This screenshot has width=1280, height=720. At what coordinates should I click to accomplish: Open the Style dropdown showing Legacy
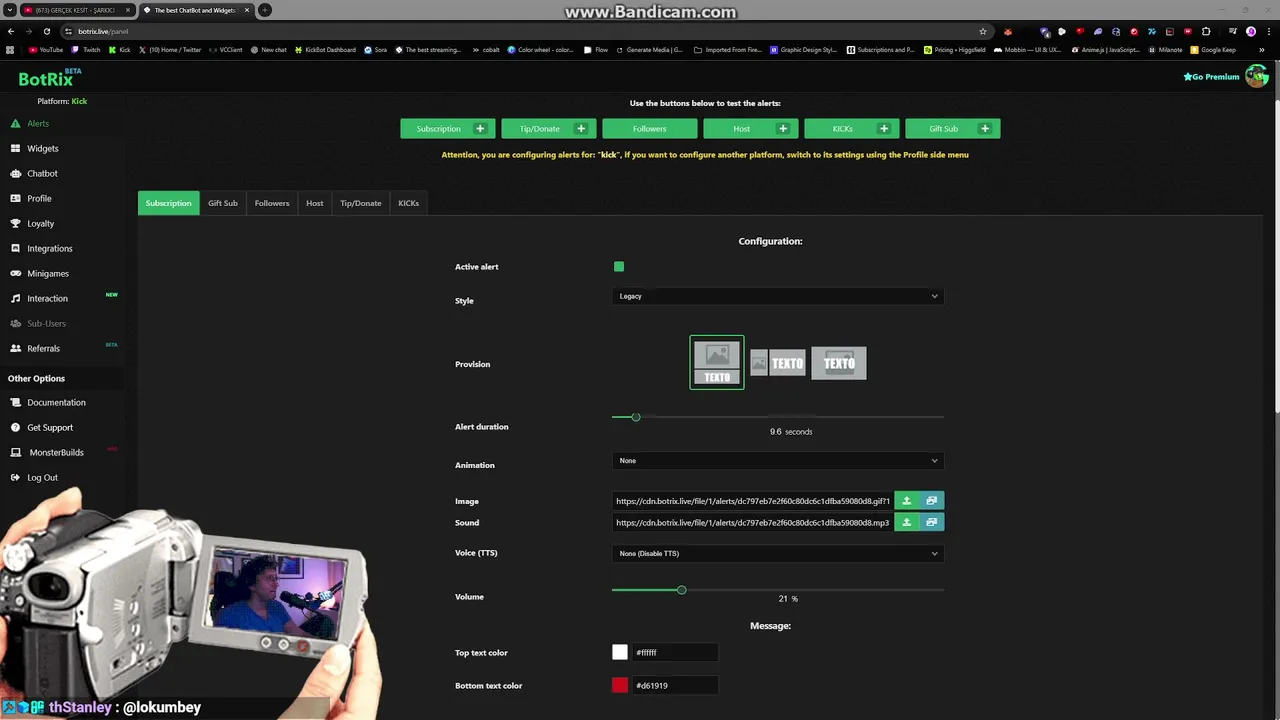[x=778, y=296]
